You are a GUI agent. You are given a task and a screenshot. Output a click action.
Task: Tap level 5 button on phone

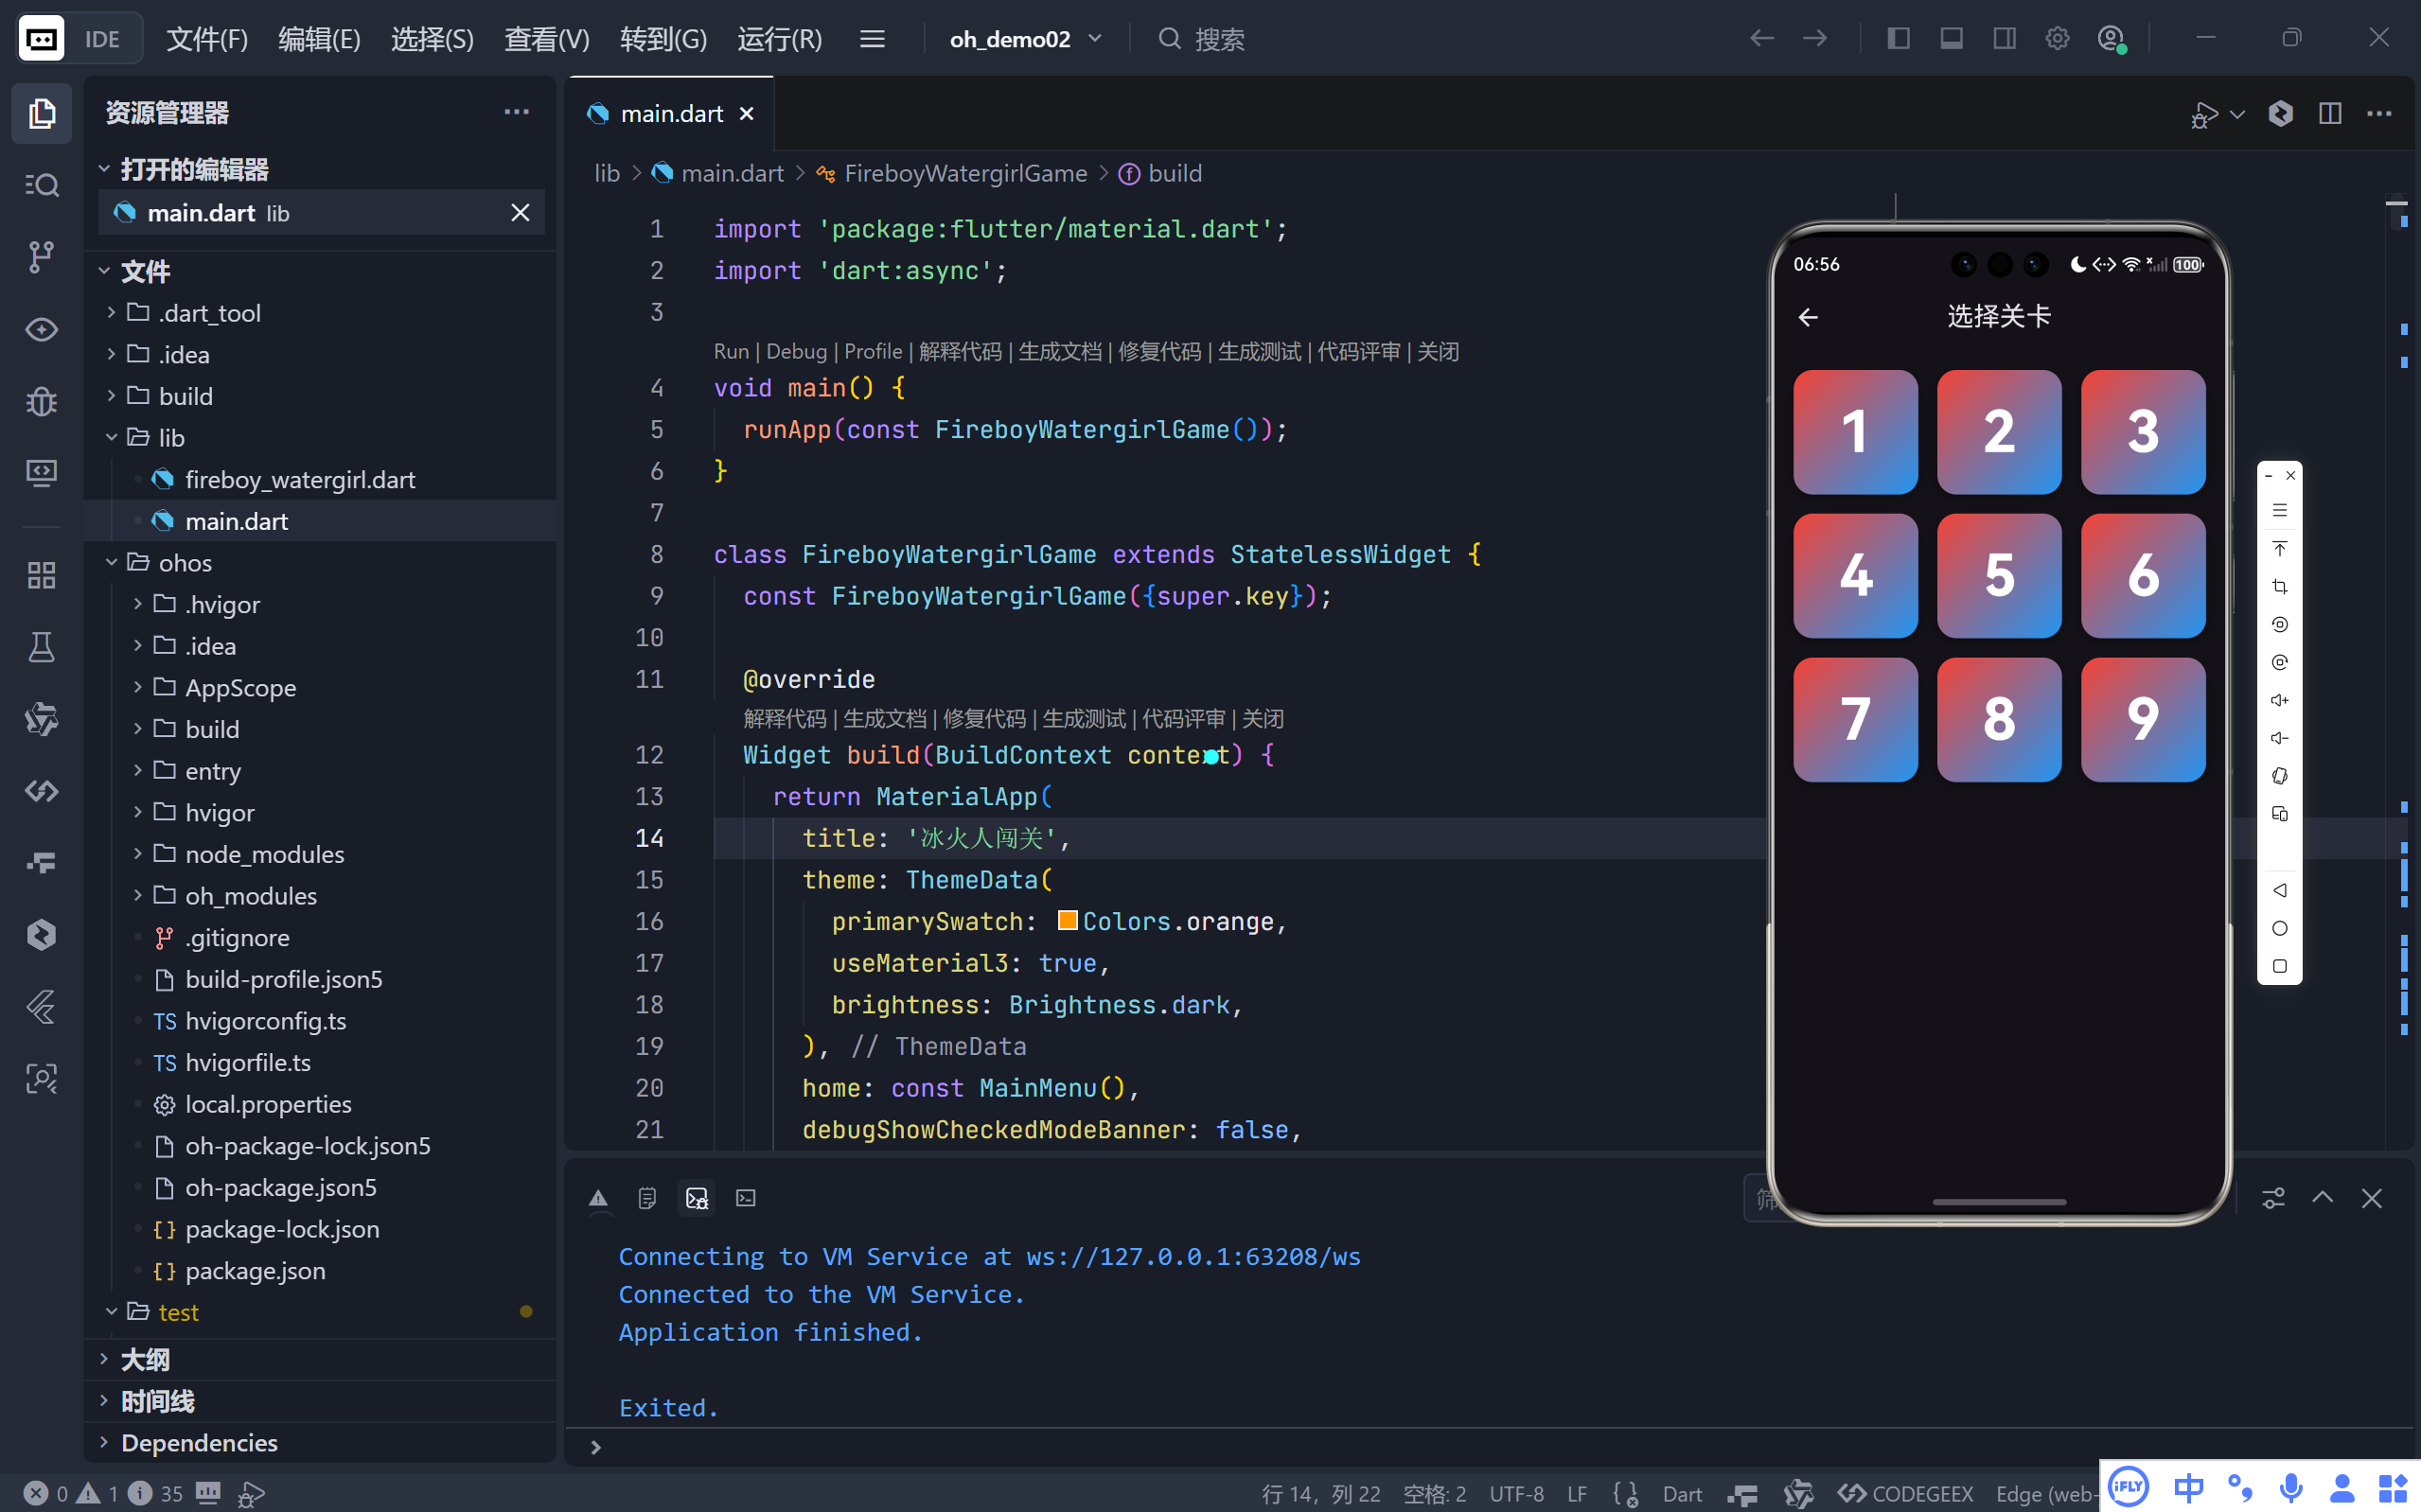(x=1998, y=575)
